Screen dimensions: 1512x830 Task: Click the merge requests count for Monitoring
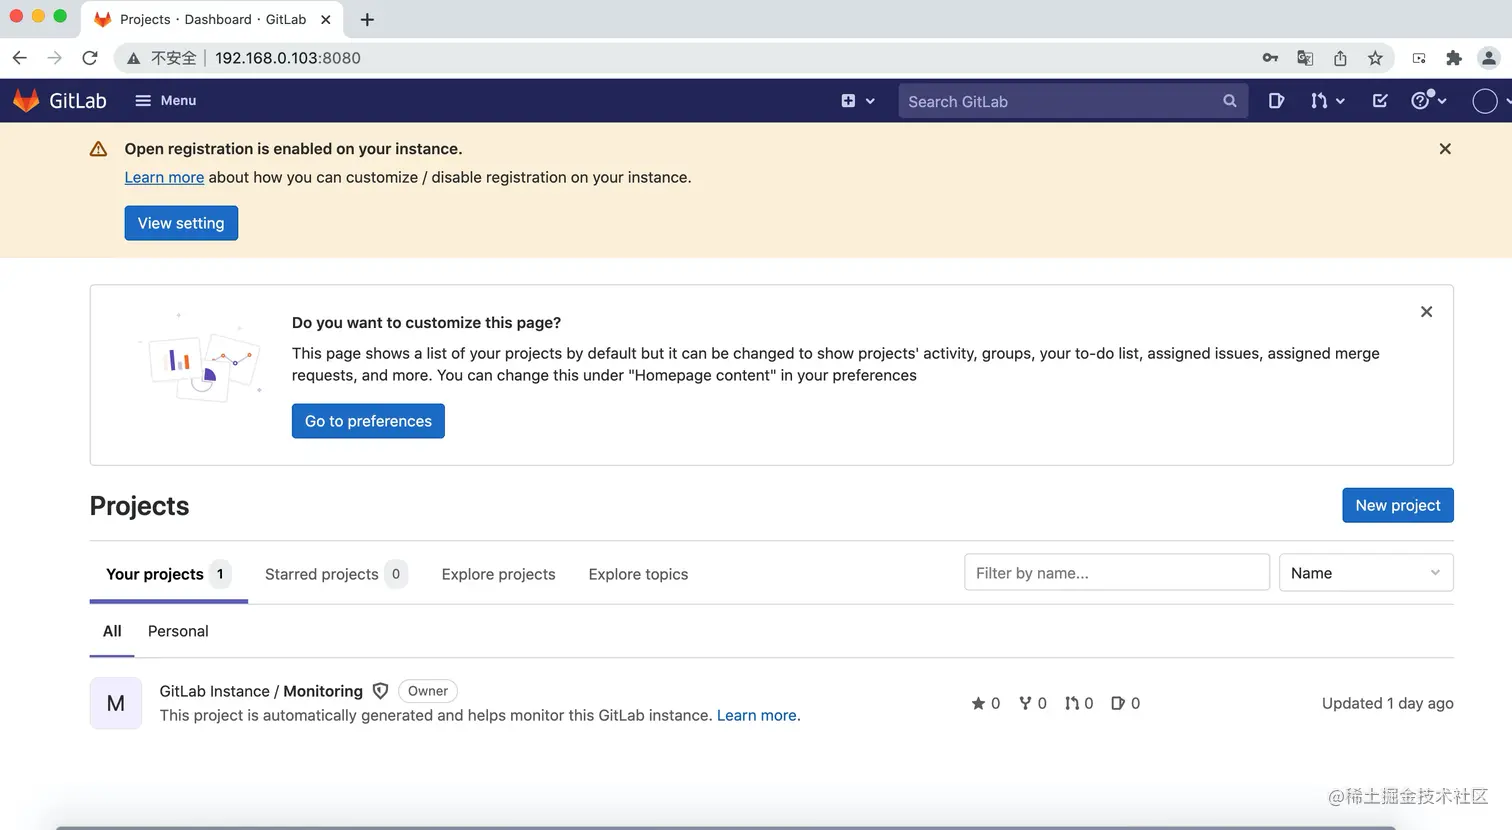(x=1079, y=703)
